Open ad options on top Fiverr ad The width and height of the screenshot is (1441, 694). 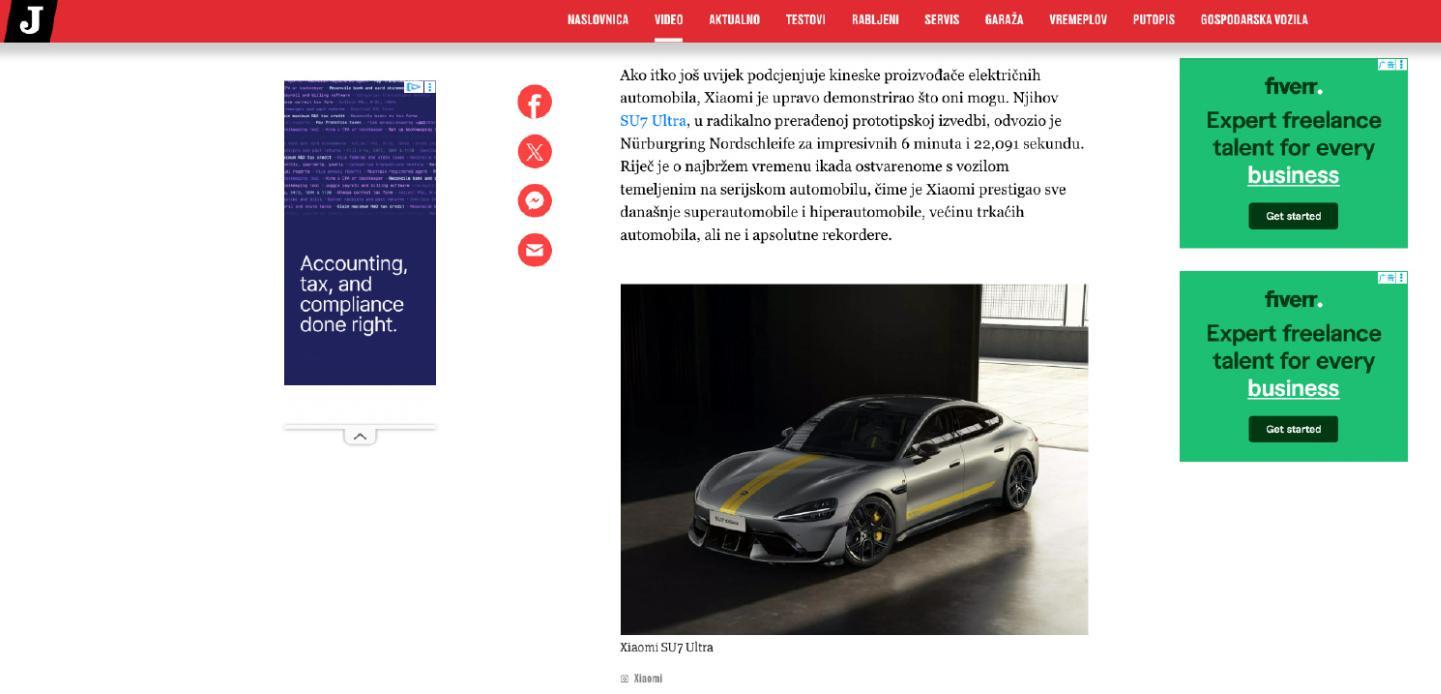coord(1402,64)
